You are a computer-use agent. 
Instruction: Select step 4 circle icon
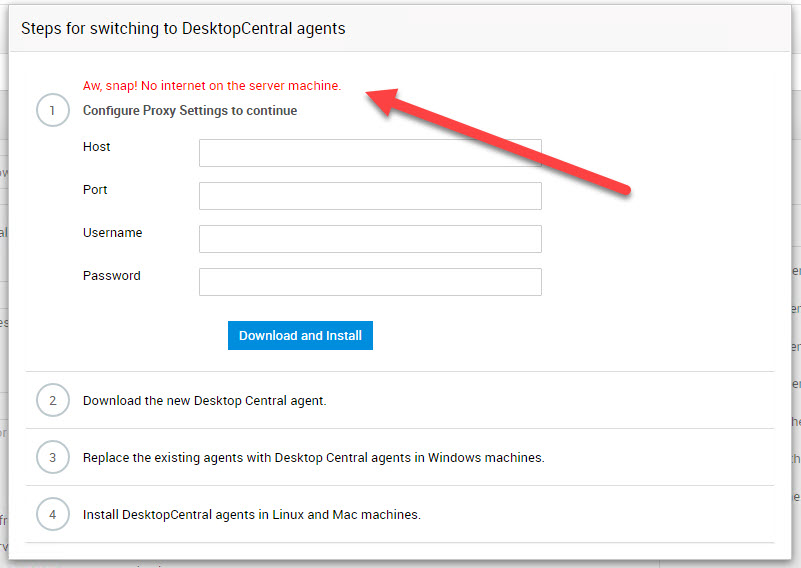coord(53,514)
